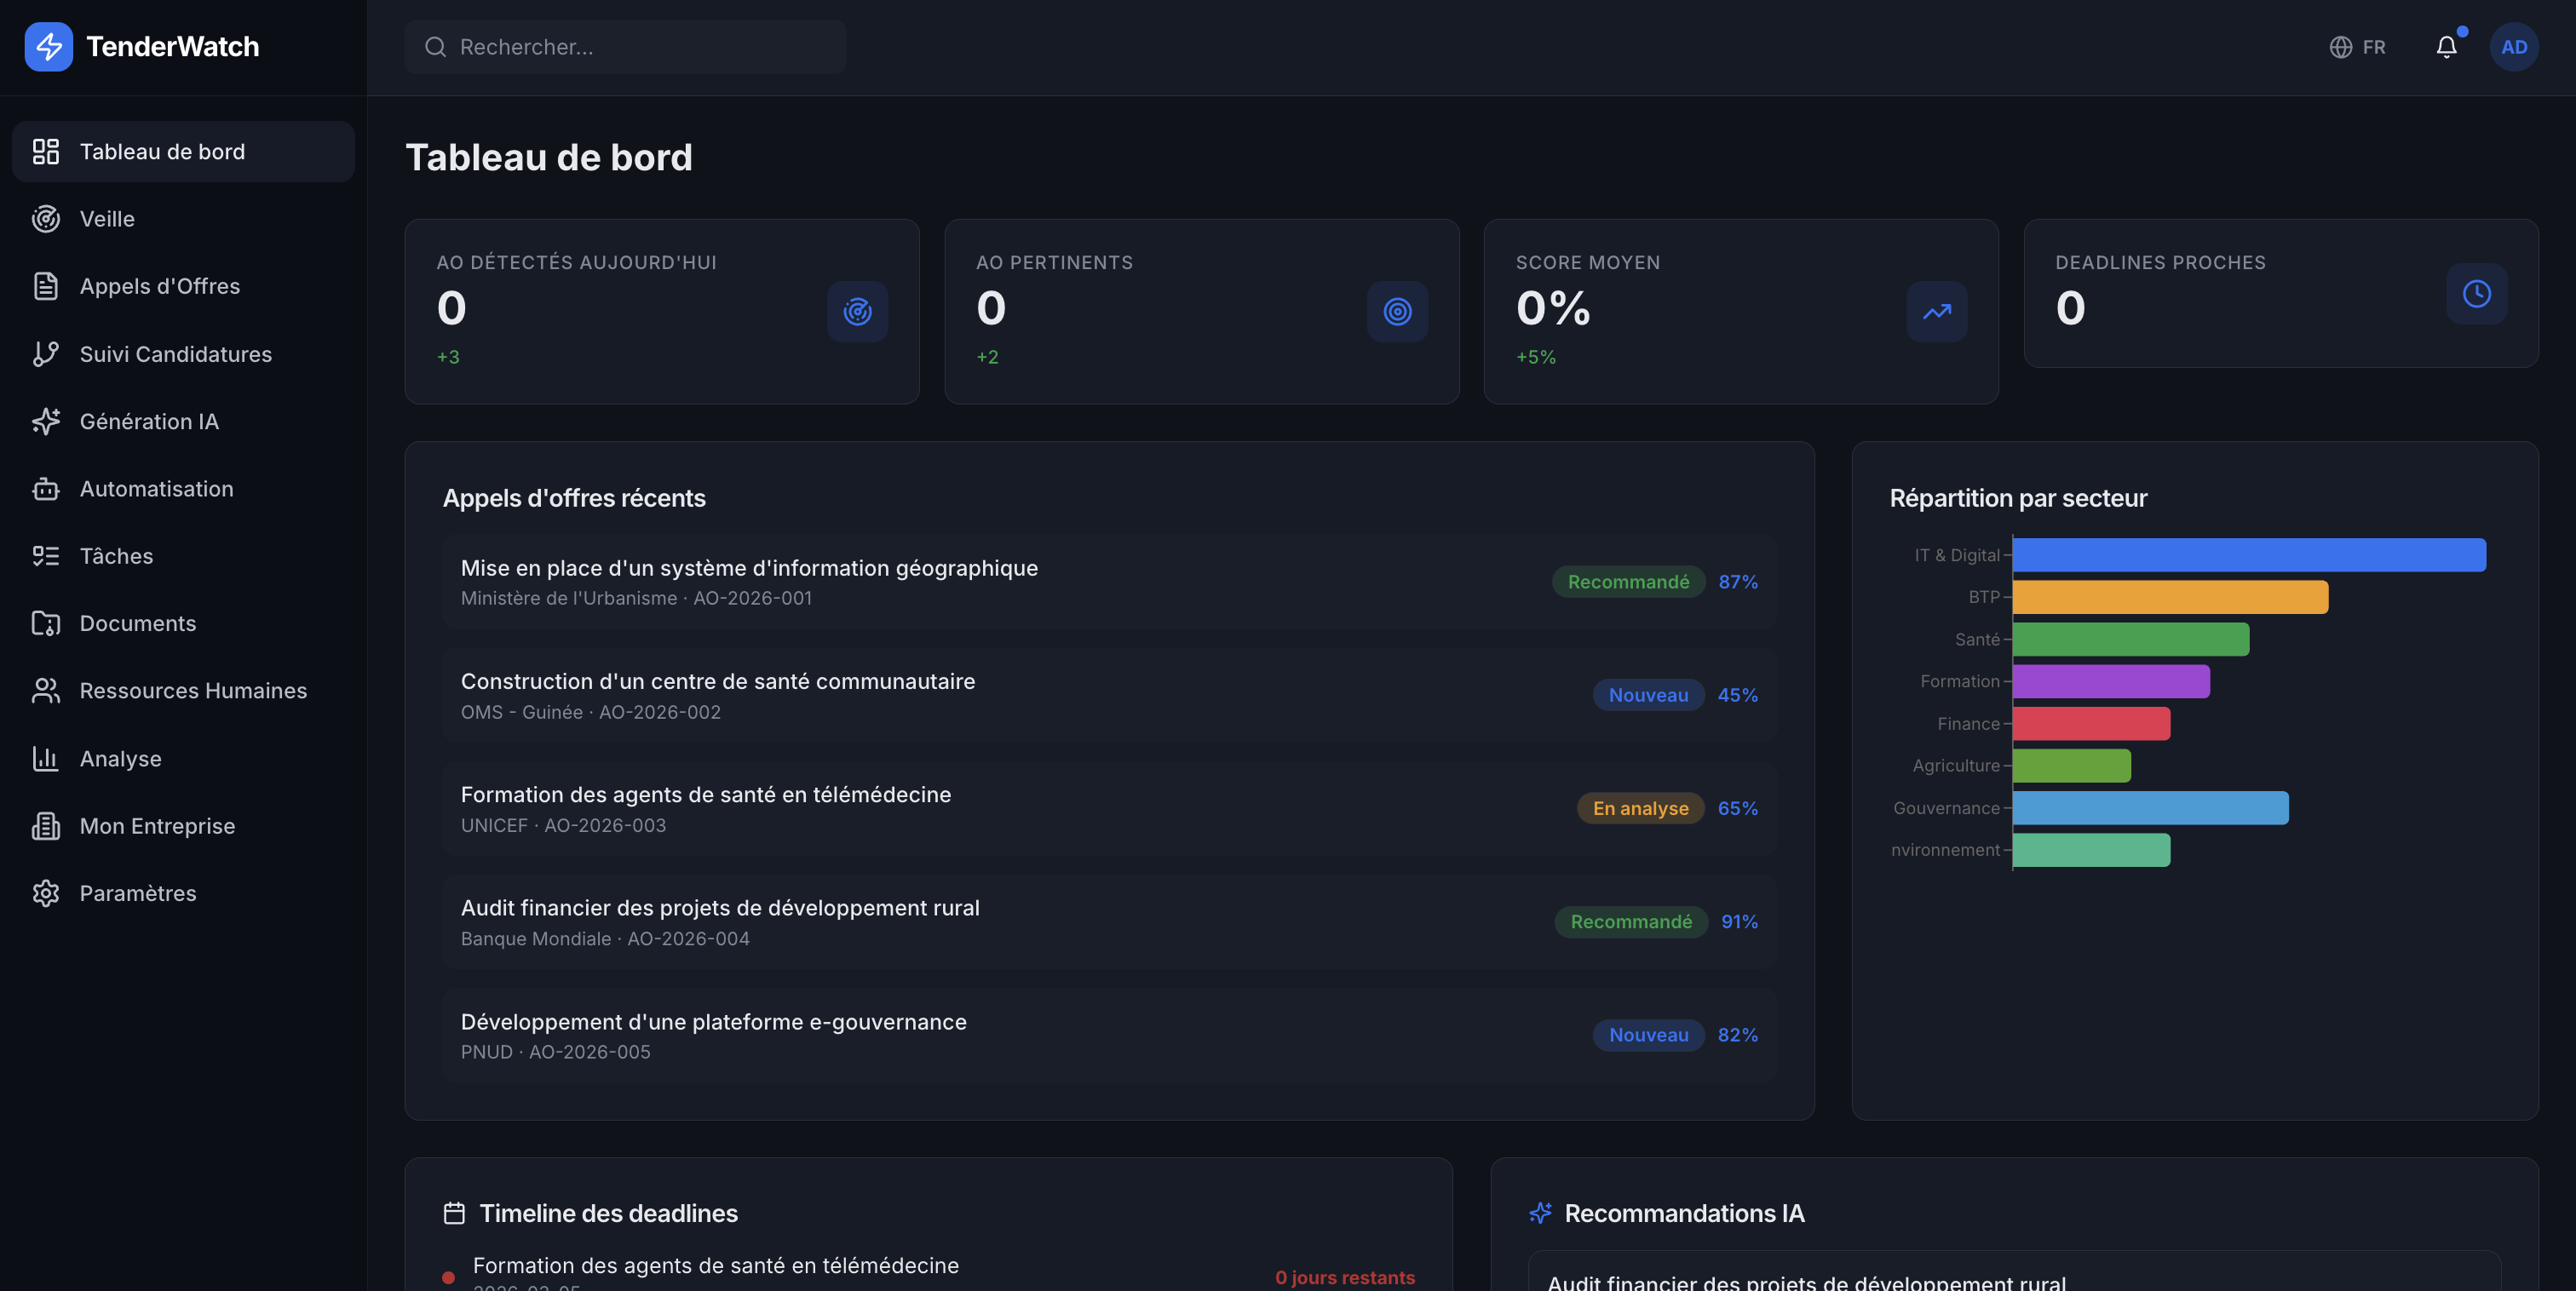Viewport: 2576px width, 1291px height.
Task: Click calendar icon beside Timeline des deadlines
Action: 454,1213
